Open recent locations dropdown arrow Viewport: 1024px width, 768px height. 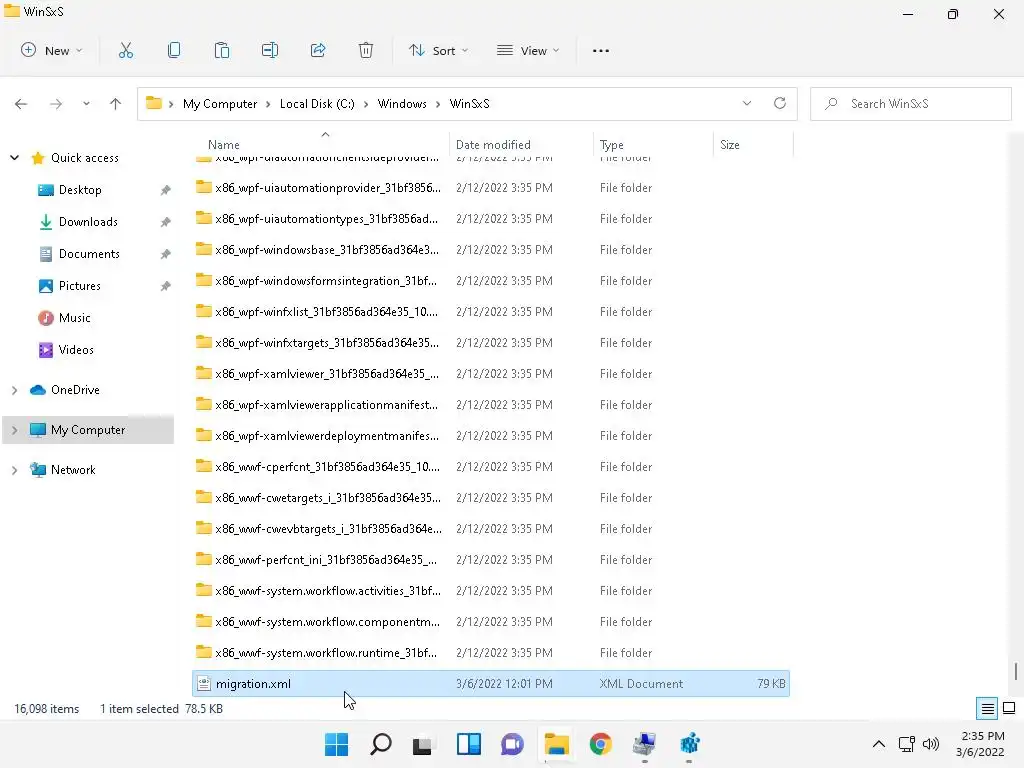point(86,104)
